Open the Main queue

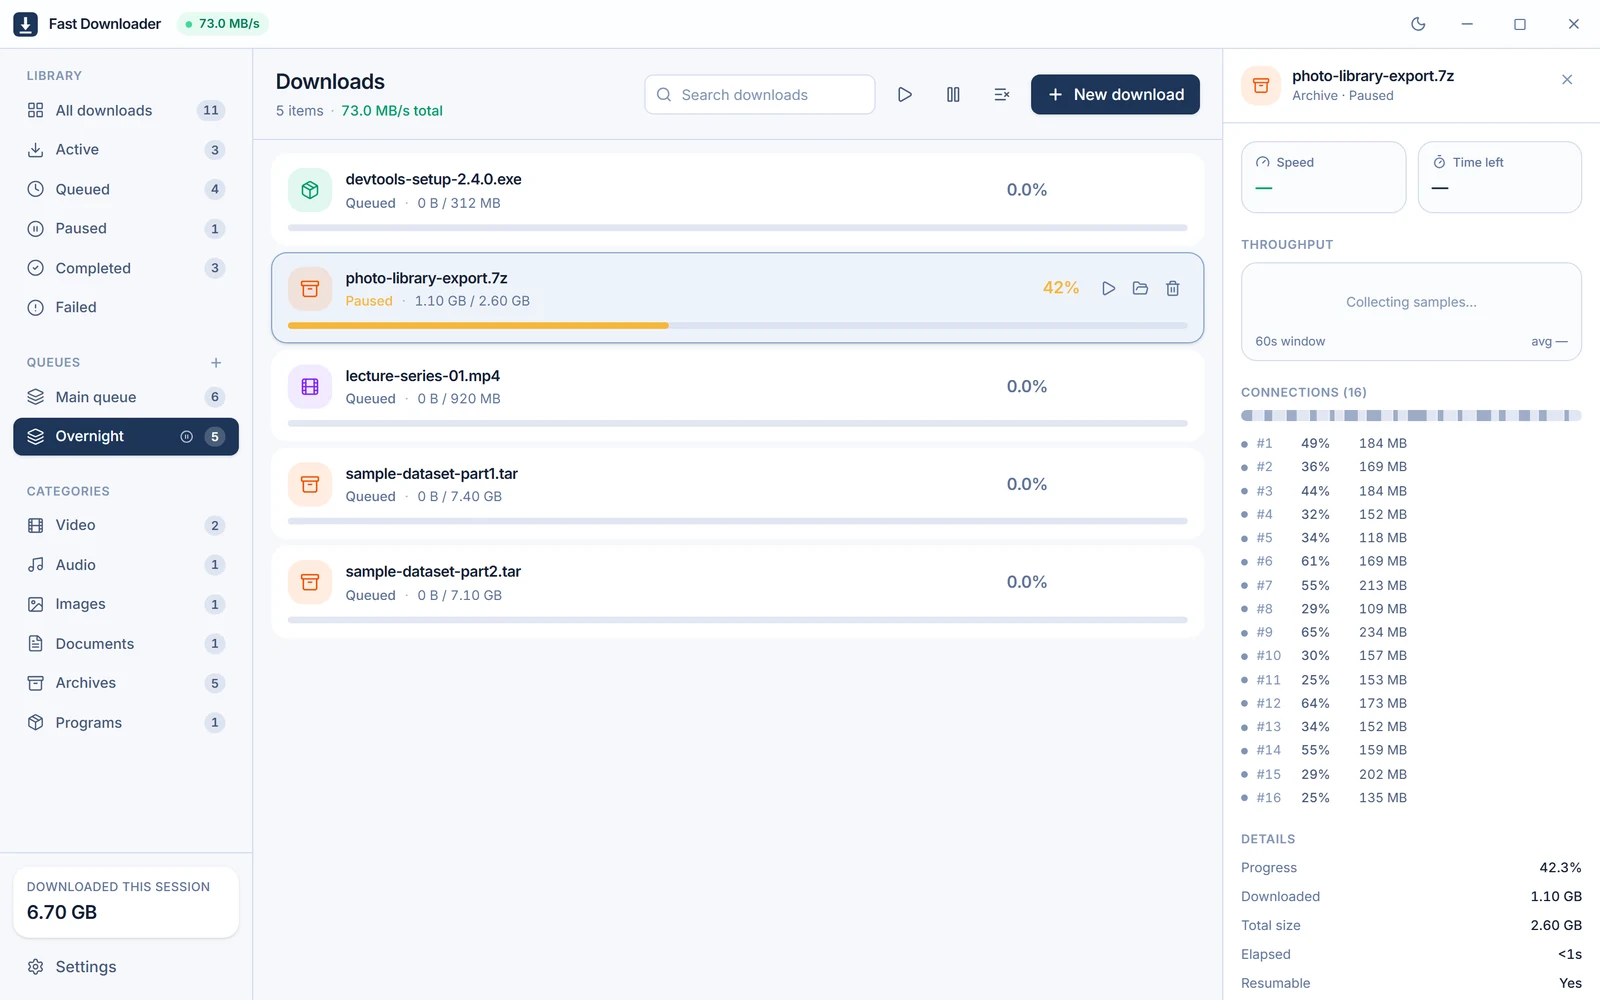pyautogui.click(x=126, y=397)
